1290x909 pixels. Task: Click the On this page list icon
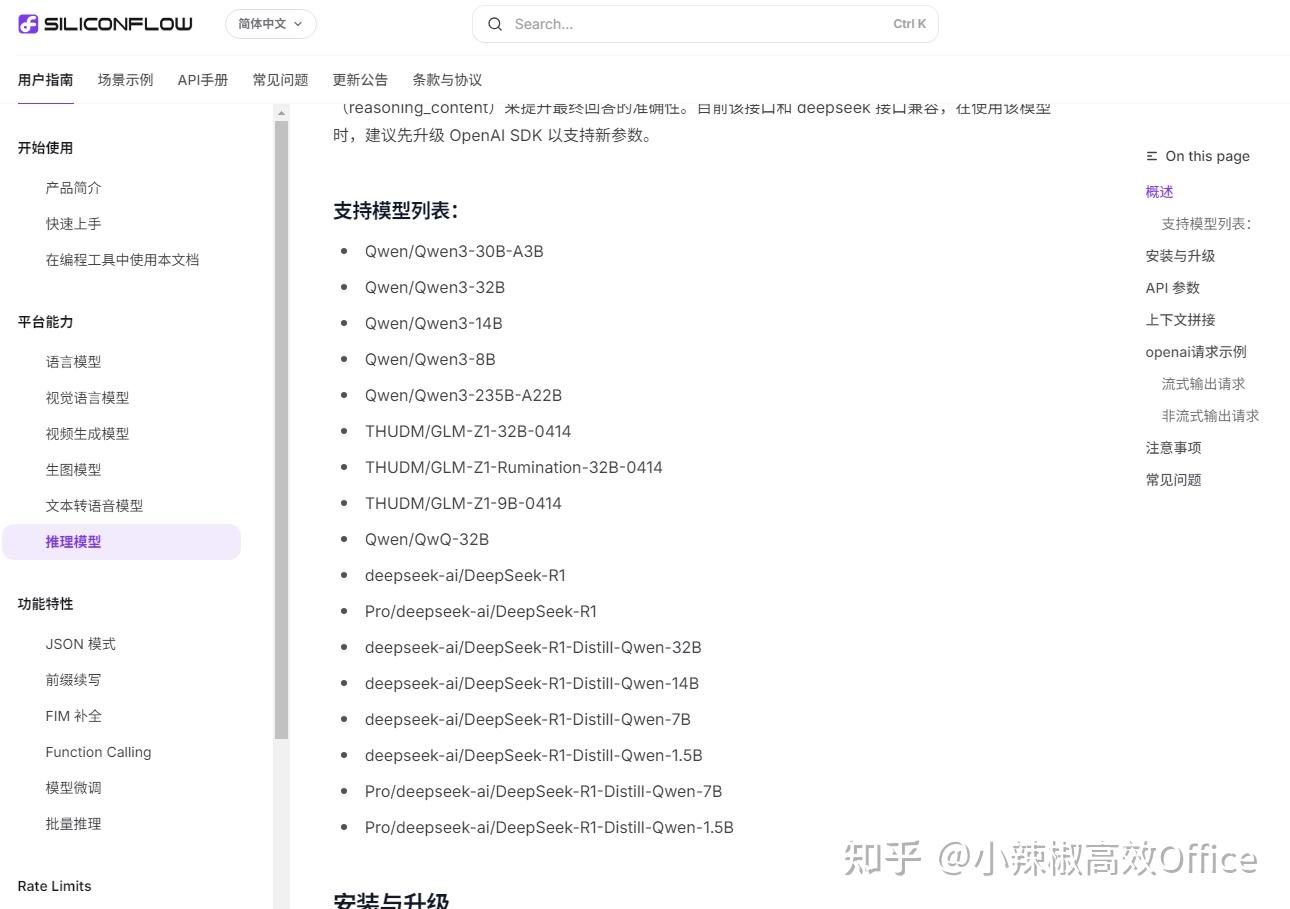tap(1150, 156)
